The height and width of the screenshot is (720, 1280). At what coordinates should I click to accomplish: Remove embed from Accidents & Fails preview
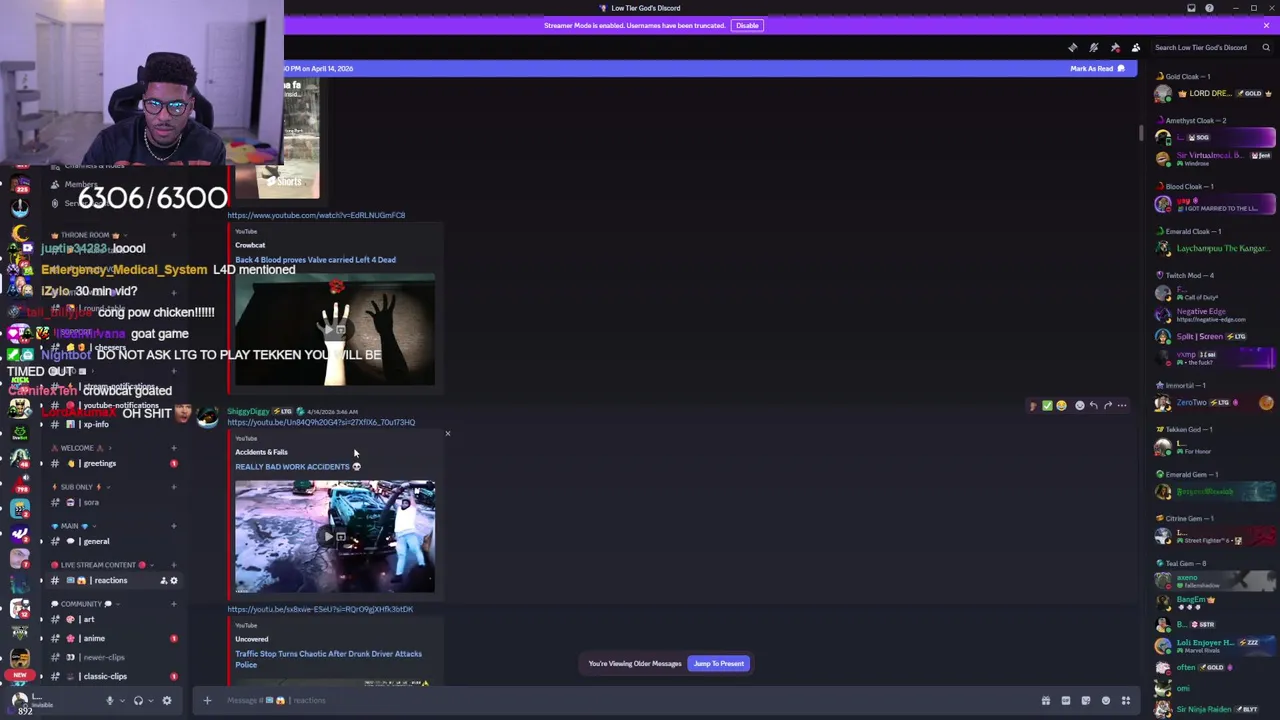click(x=447, y=433)
